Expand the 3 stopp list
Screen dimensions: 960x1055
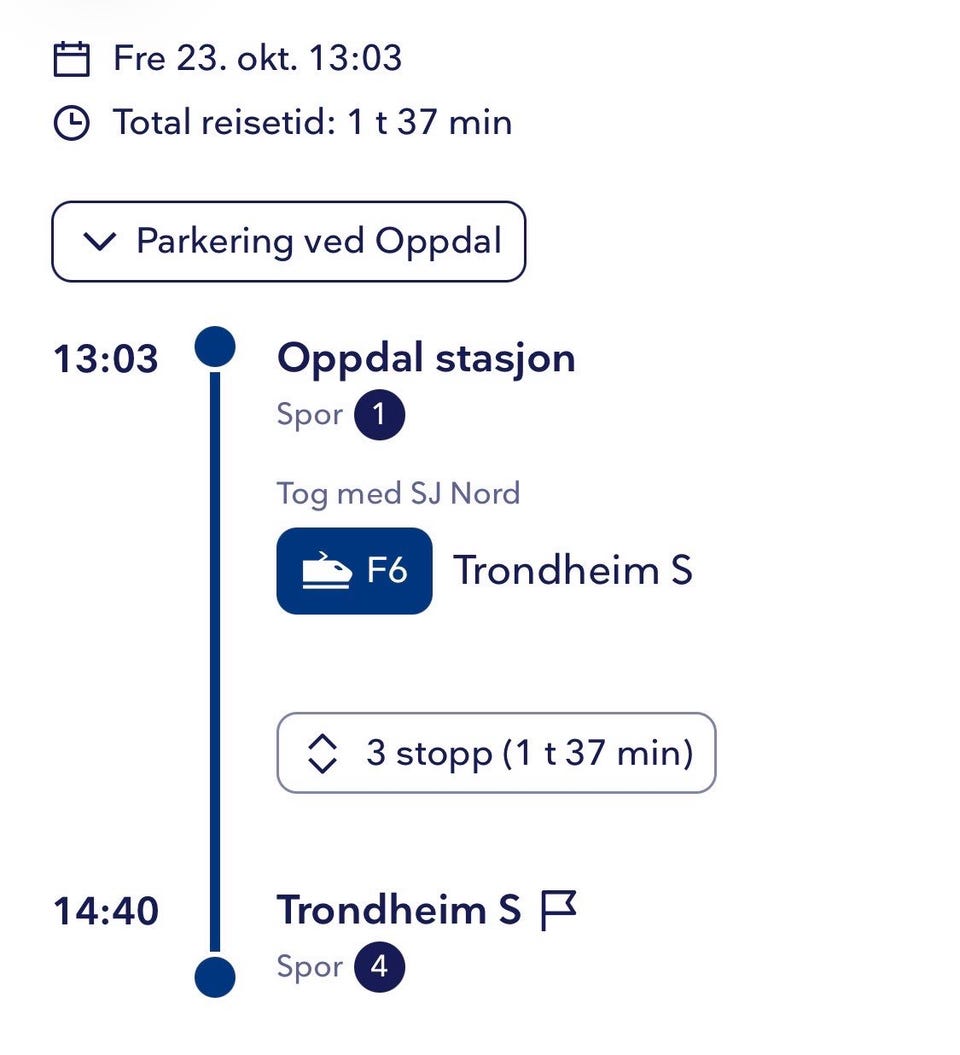496,753
